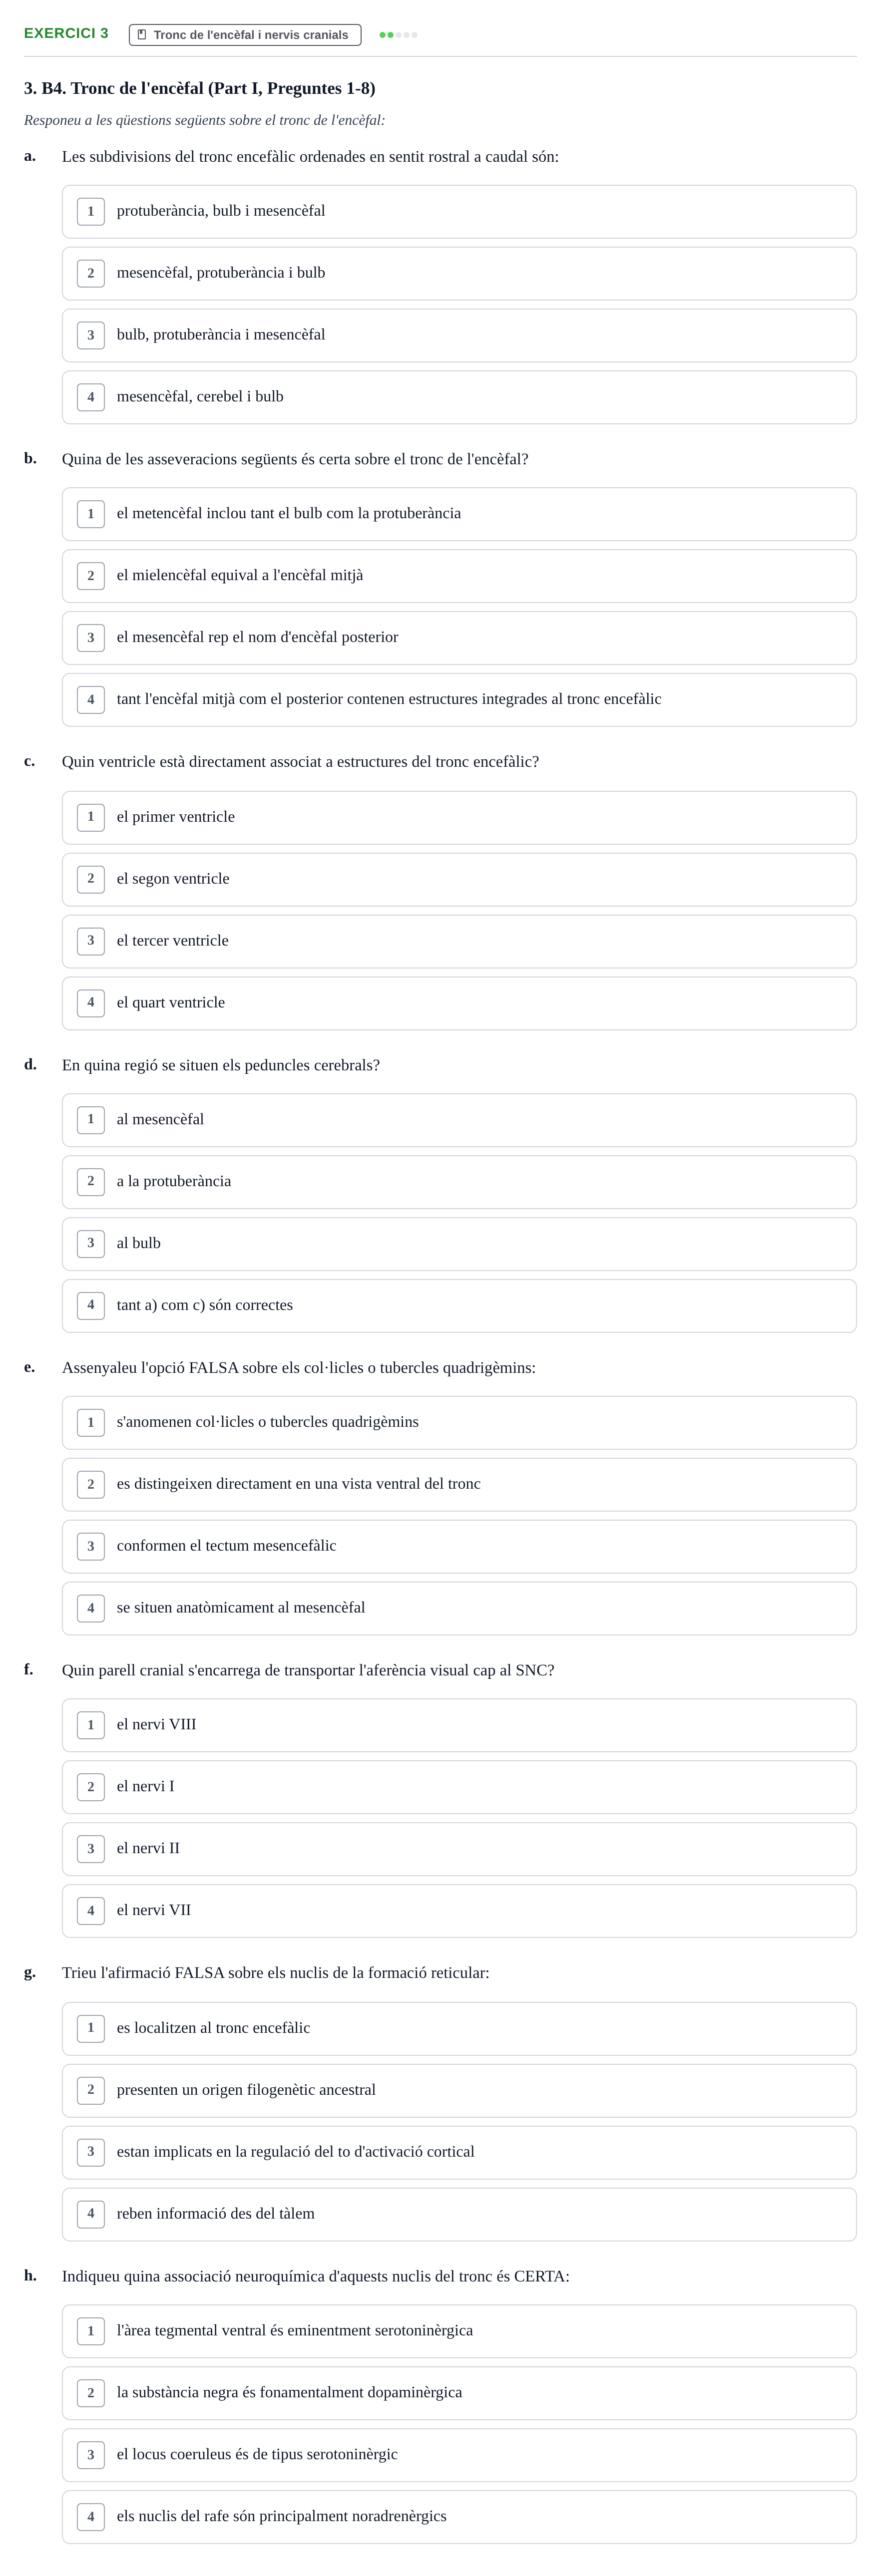Image resolution: width=881 pixels, height=2576 pixels.
Task: Select 'el quart ventricle' answer
Action: [459, 1003]
